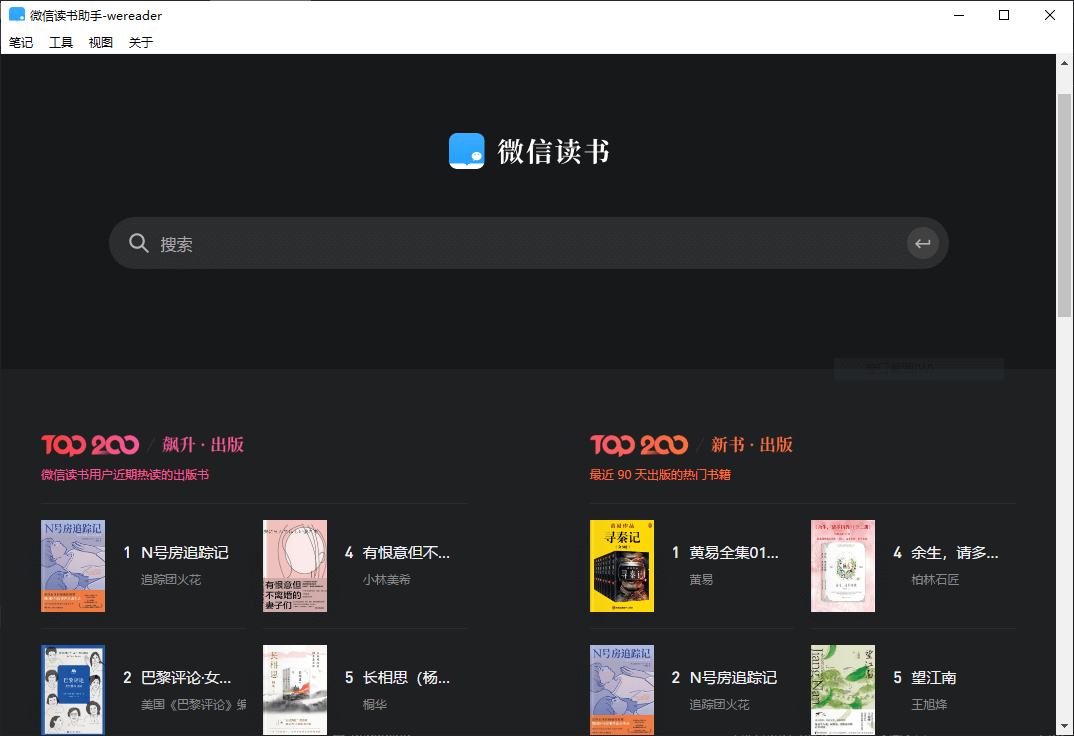1074x736 pixels.
Task: Click the 寻秦记 cover under 黄易全集
Action: pos(621,566)
